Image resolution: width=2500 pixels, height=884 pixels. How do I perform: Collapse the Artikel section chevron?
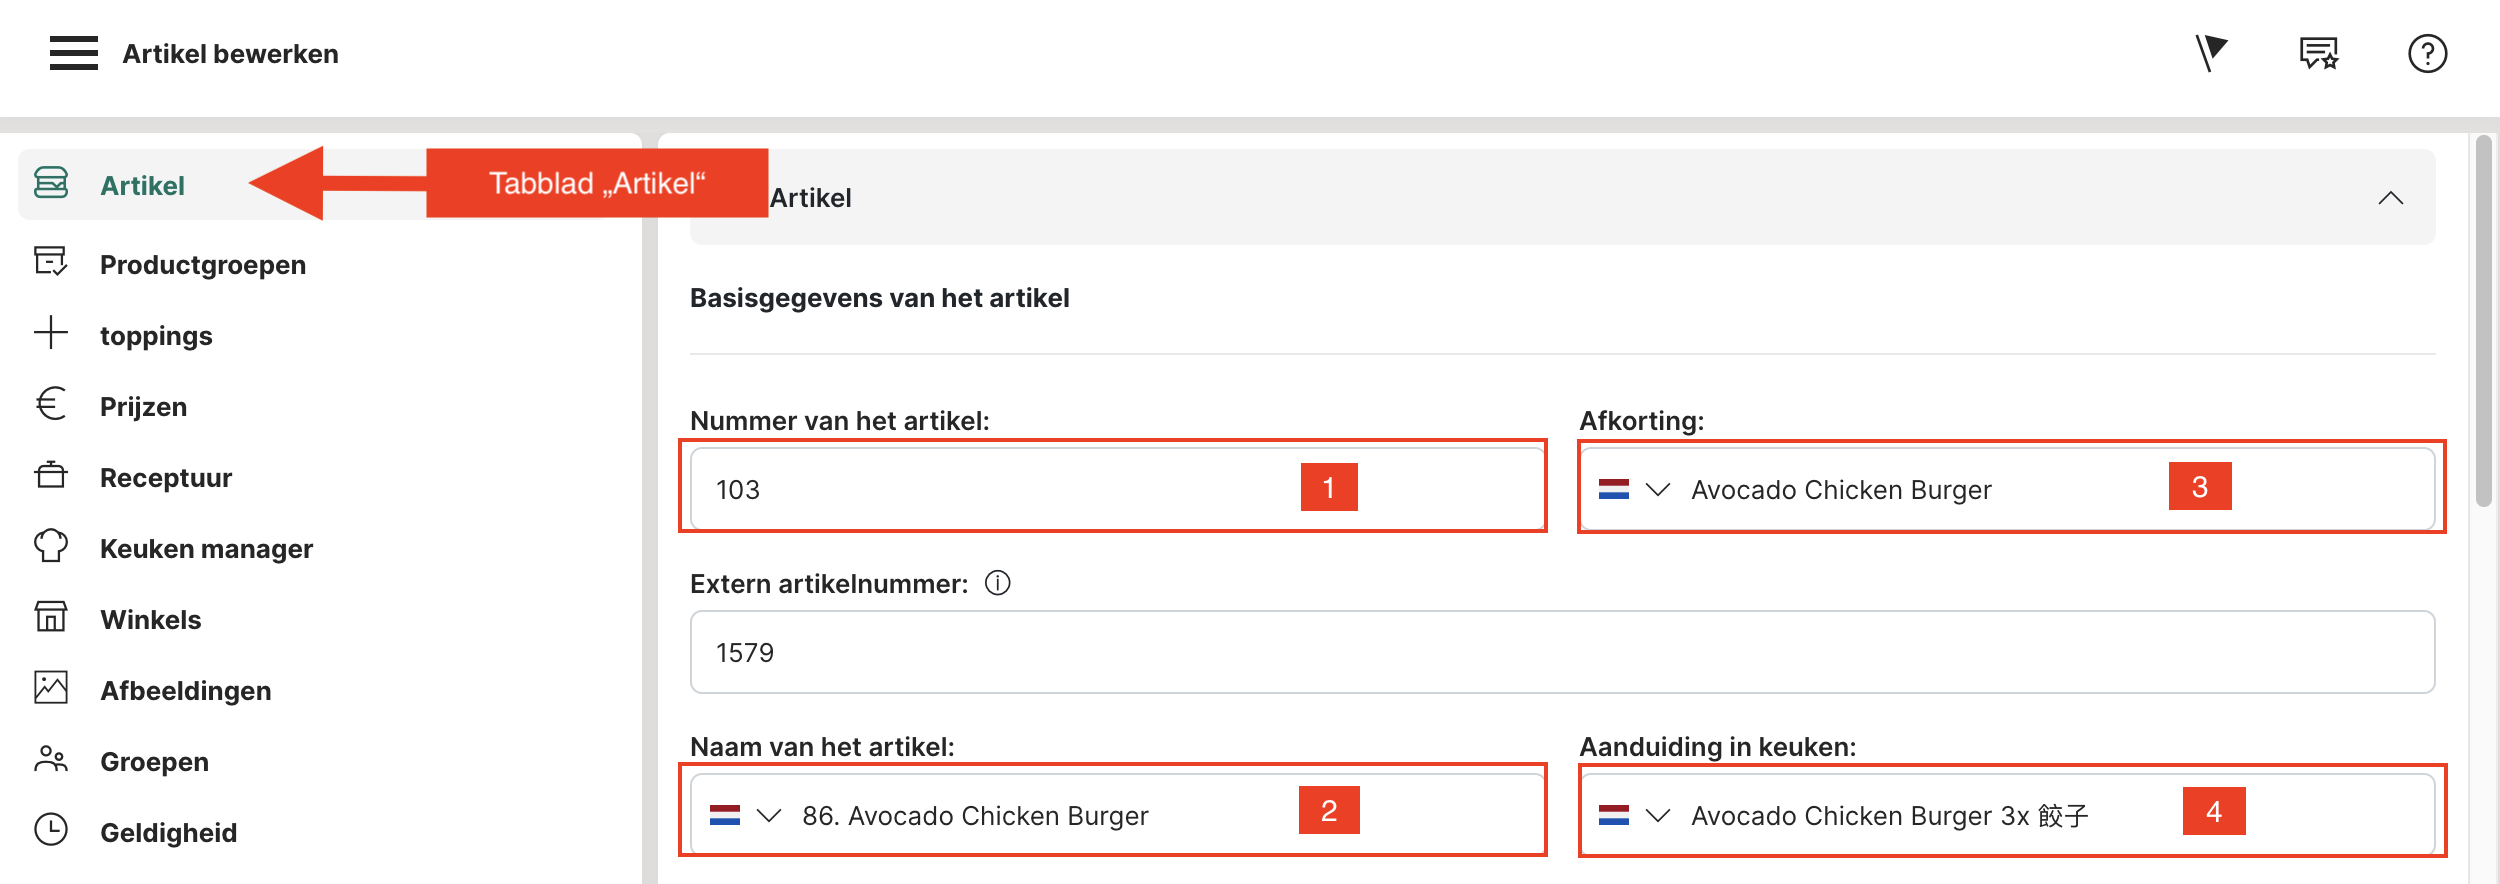tap(2390, 198)
